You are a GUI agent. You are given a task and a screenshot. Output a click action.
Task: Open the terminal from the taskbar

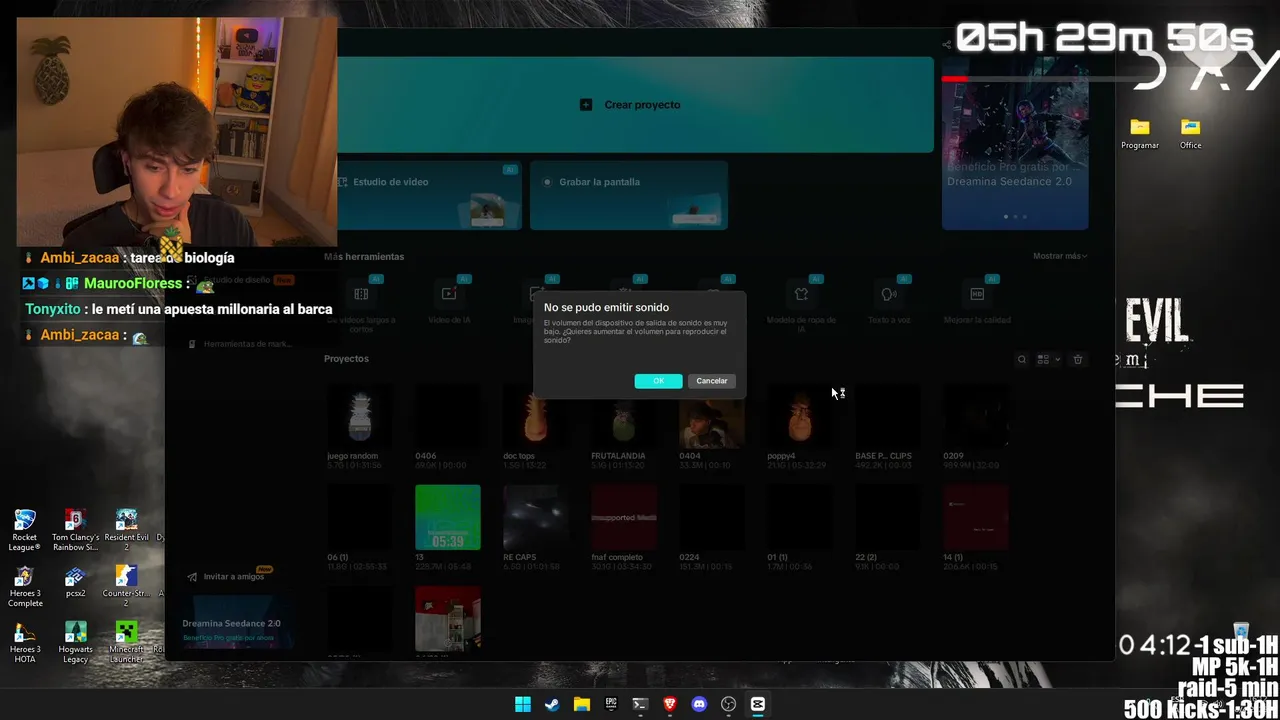(640, 704)
